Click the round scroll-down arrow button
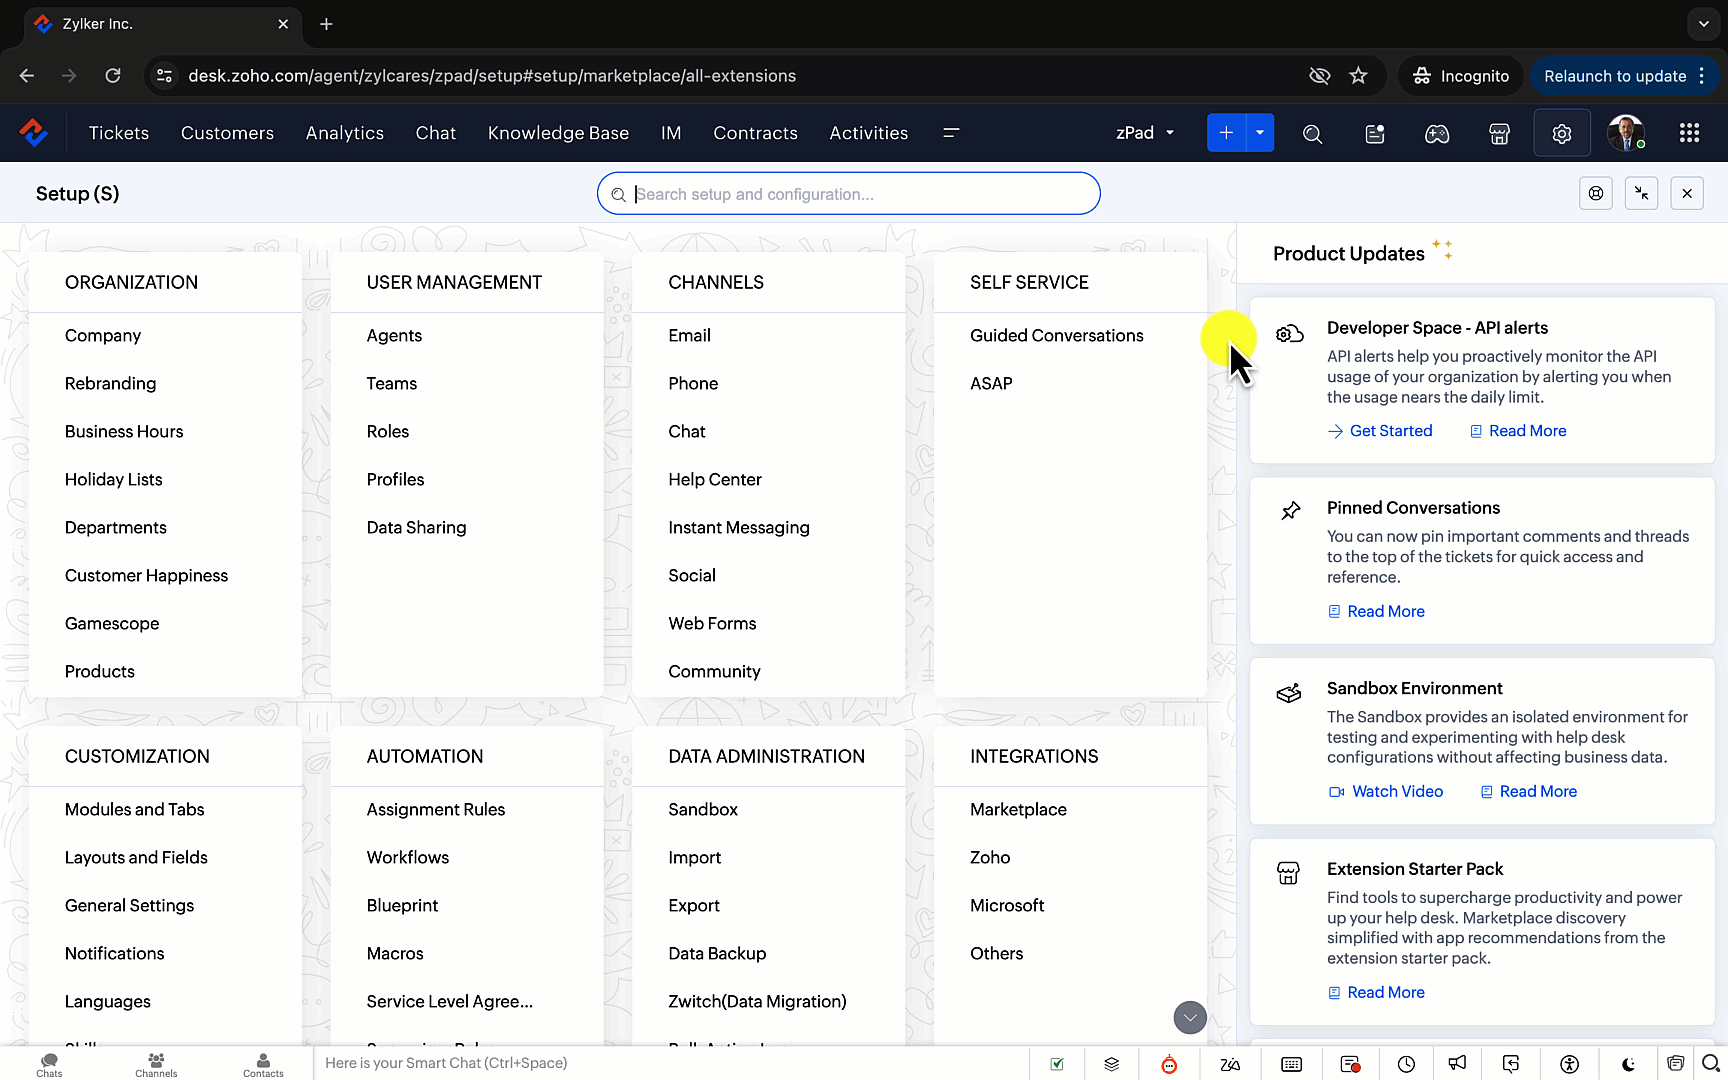 (1190, 1017)
